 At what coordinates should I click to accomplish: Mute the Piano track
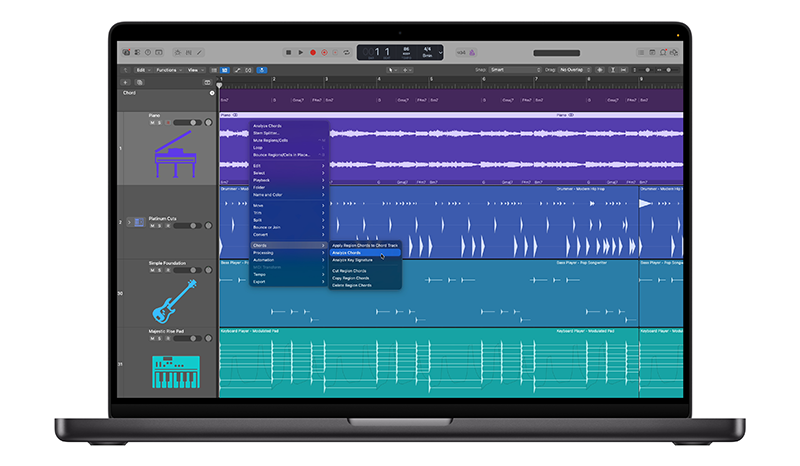pos(153,122)
